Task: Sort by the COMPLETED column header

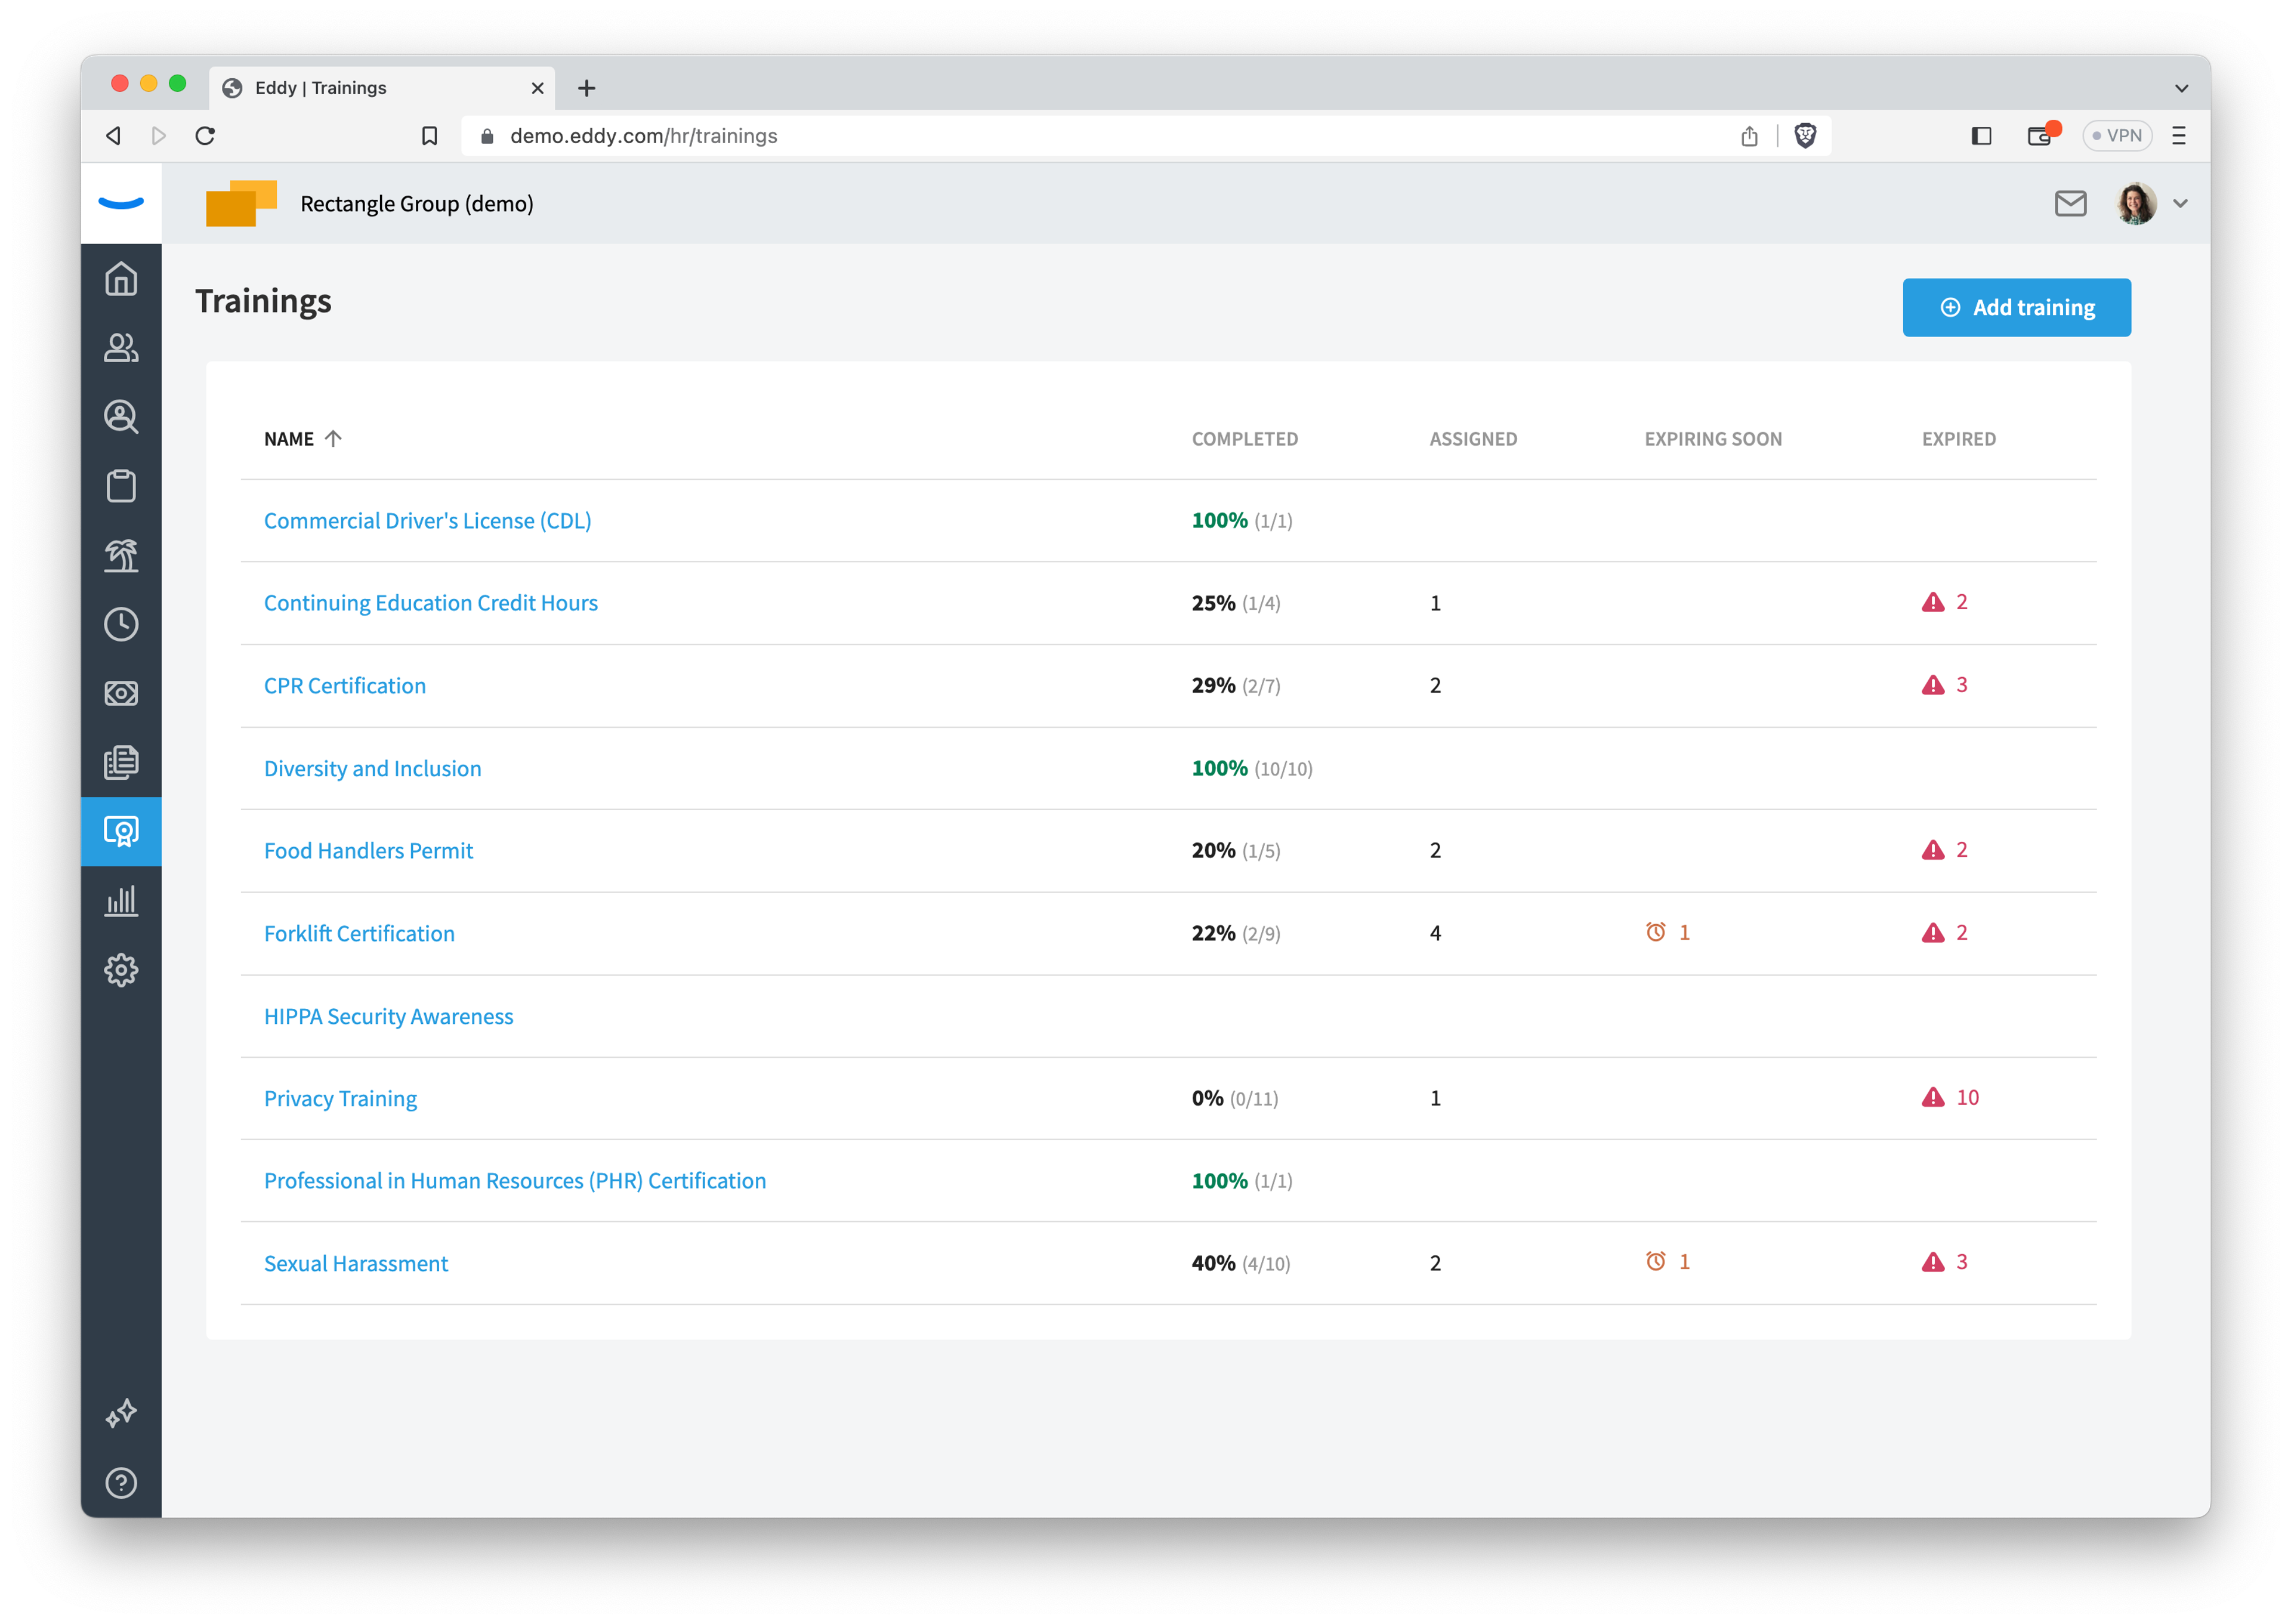Action: [x=1244, y=439]
